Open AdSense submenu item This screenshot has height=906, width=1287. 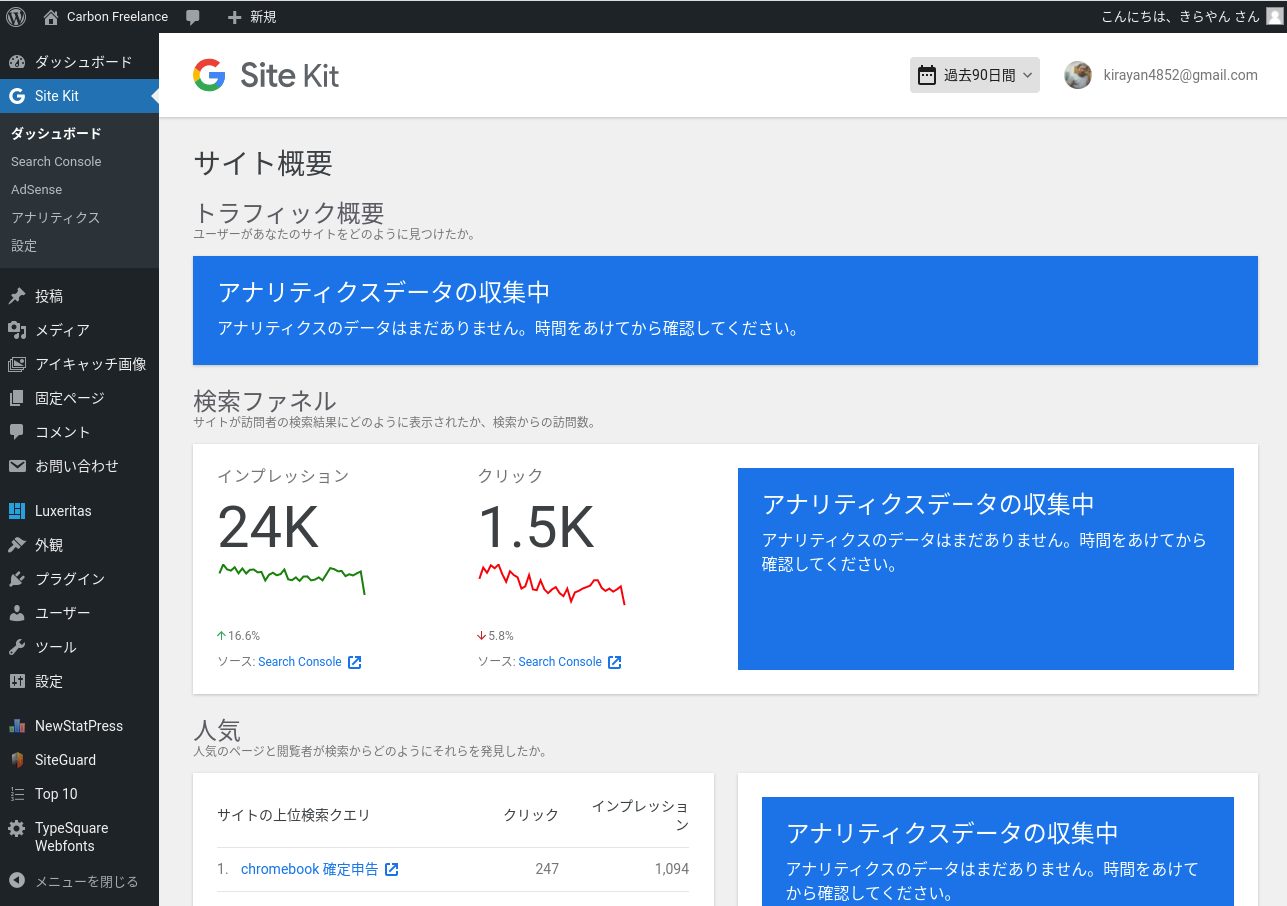click(37, 189)
